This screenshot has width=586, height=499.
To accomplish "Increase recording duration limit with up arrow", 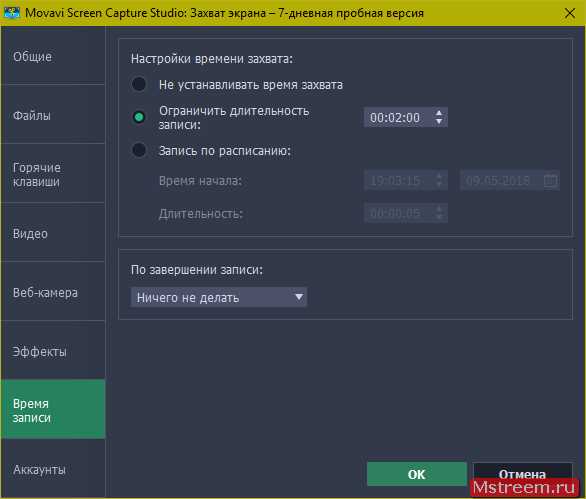I will click(x=439, y=113).
